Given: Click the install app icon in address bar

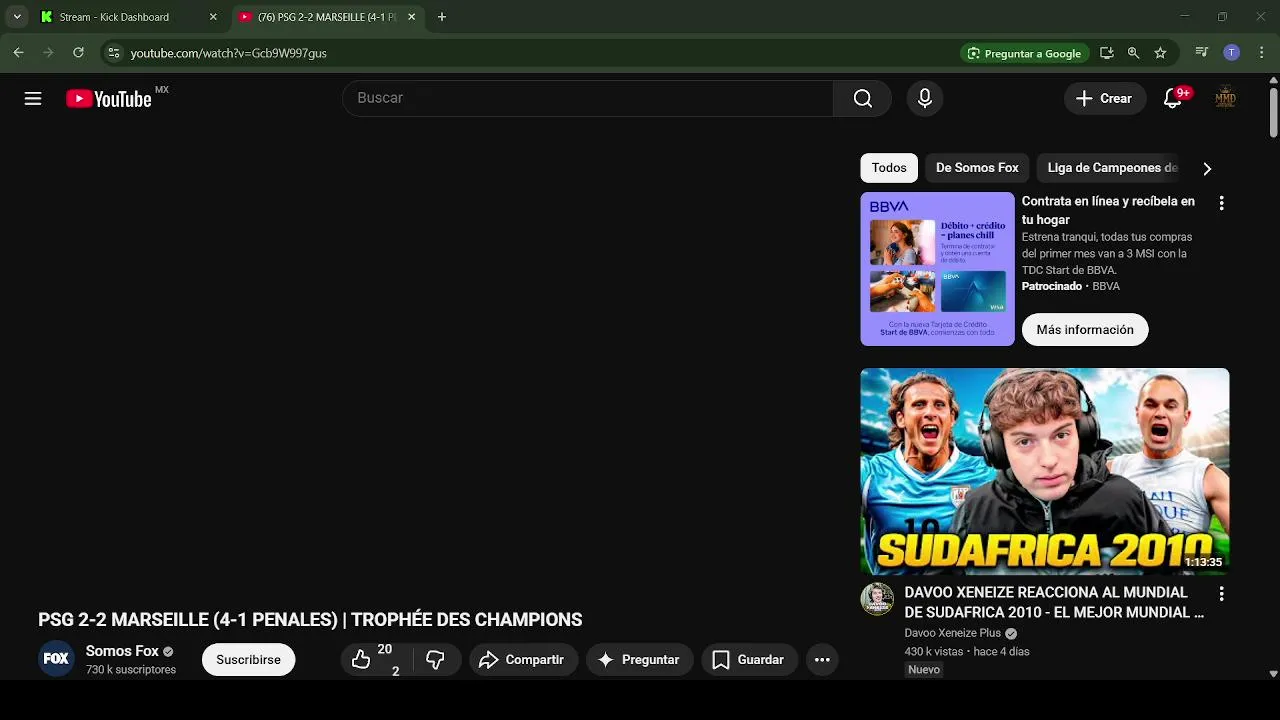Looking at the screenshot, I should [x=1107, y=53].
